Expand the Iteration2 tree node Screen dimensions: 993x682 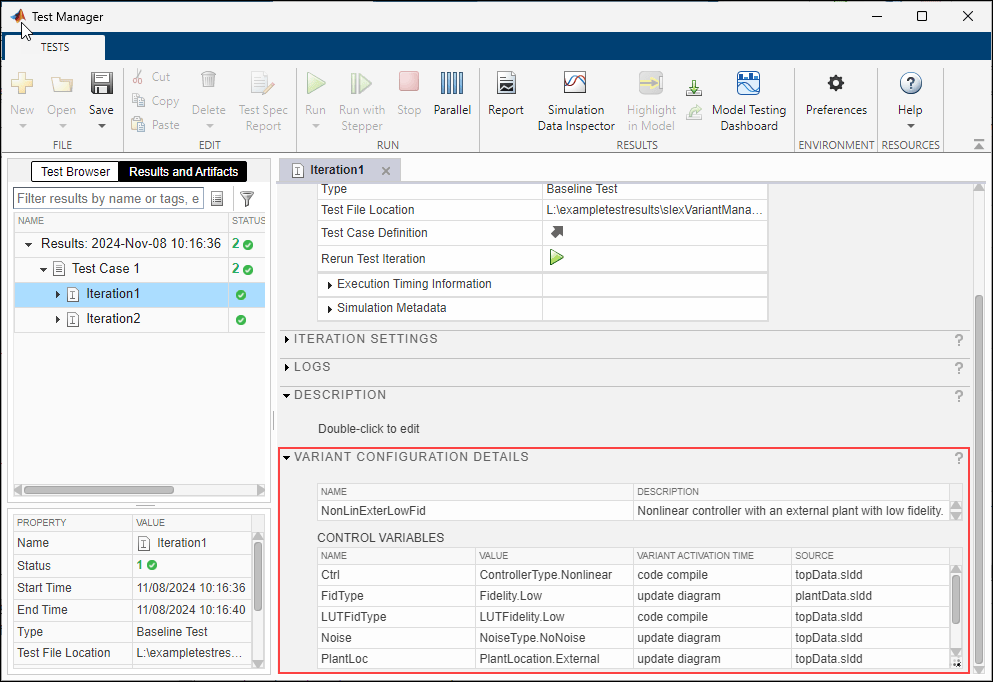[x=58, y=319]
